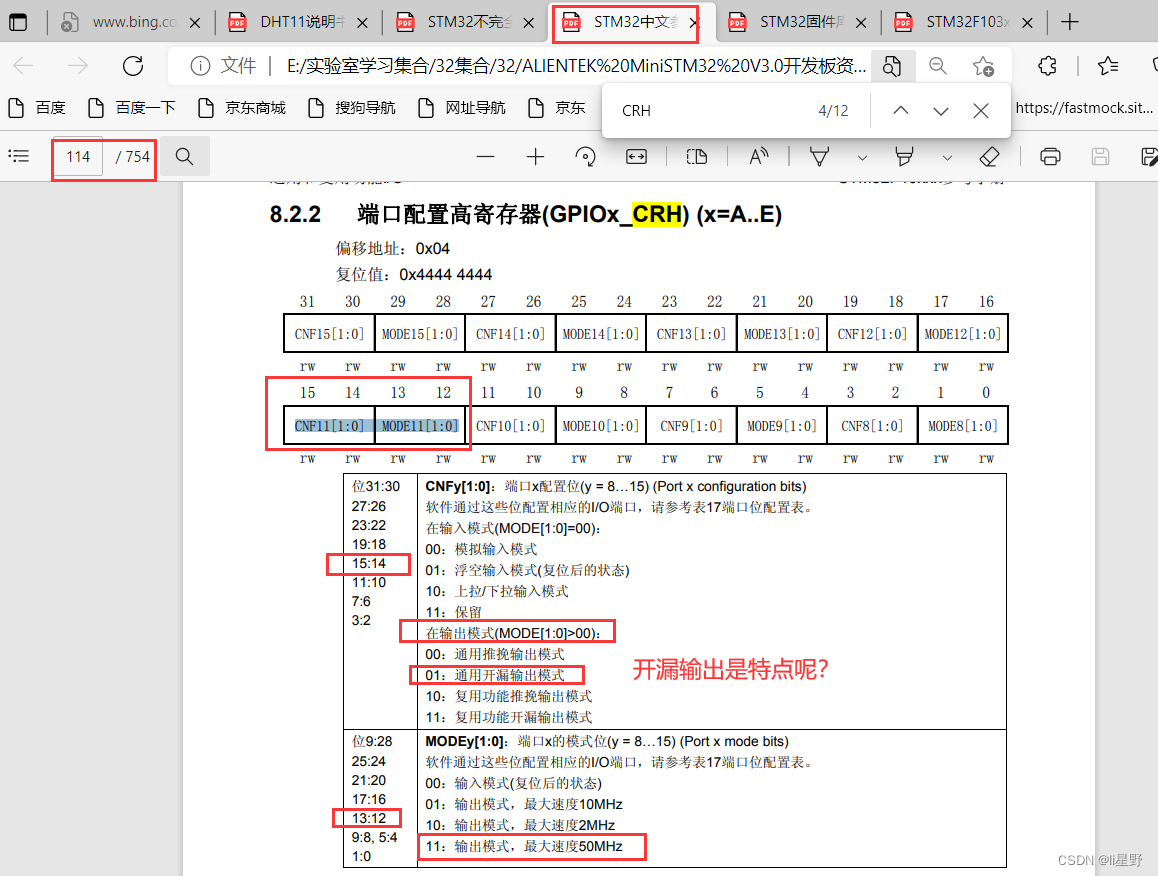Close the find-on-page search bar
Screen dimensions: 1158x876
981,111
